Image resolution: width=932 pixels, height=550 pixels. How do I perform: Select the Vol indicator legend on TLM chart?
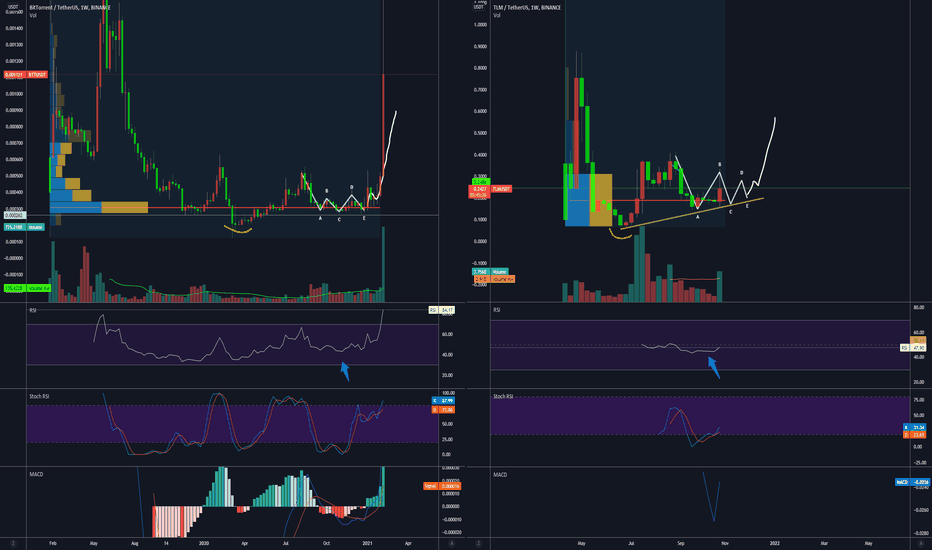pyautogui.click(x=496, y=15)
